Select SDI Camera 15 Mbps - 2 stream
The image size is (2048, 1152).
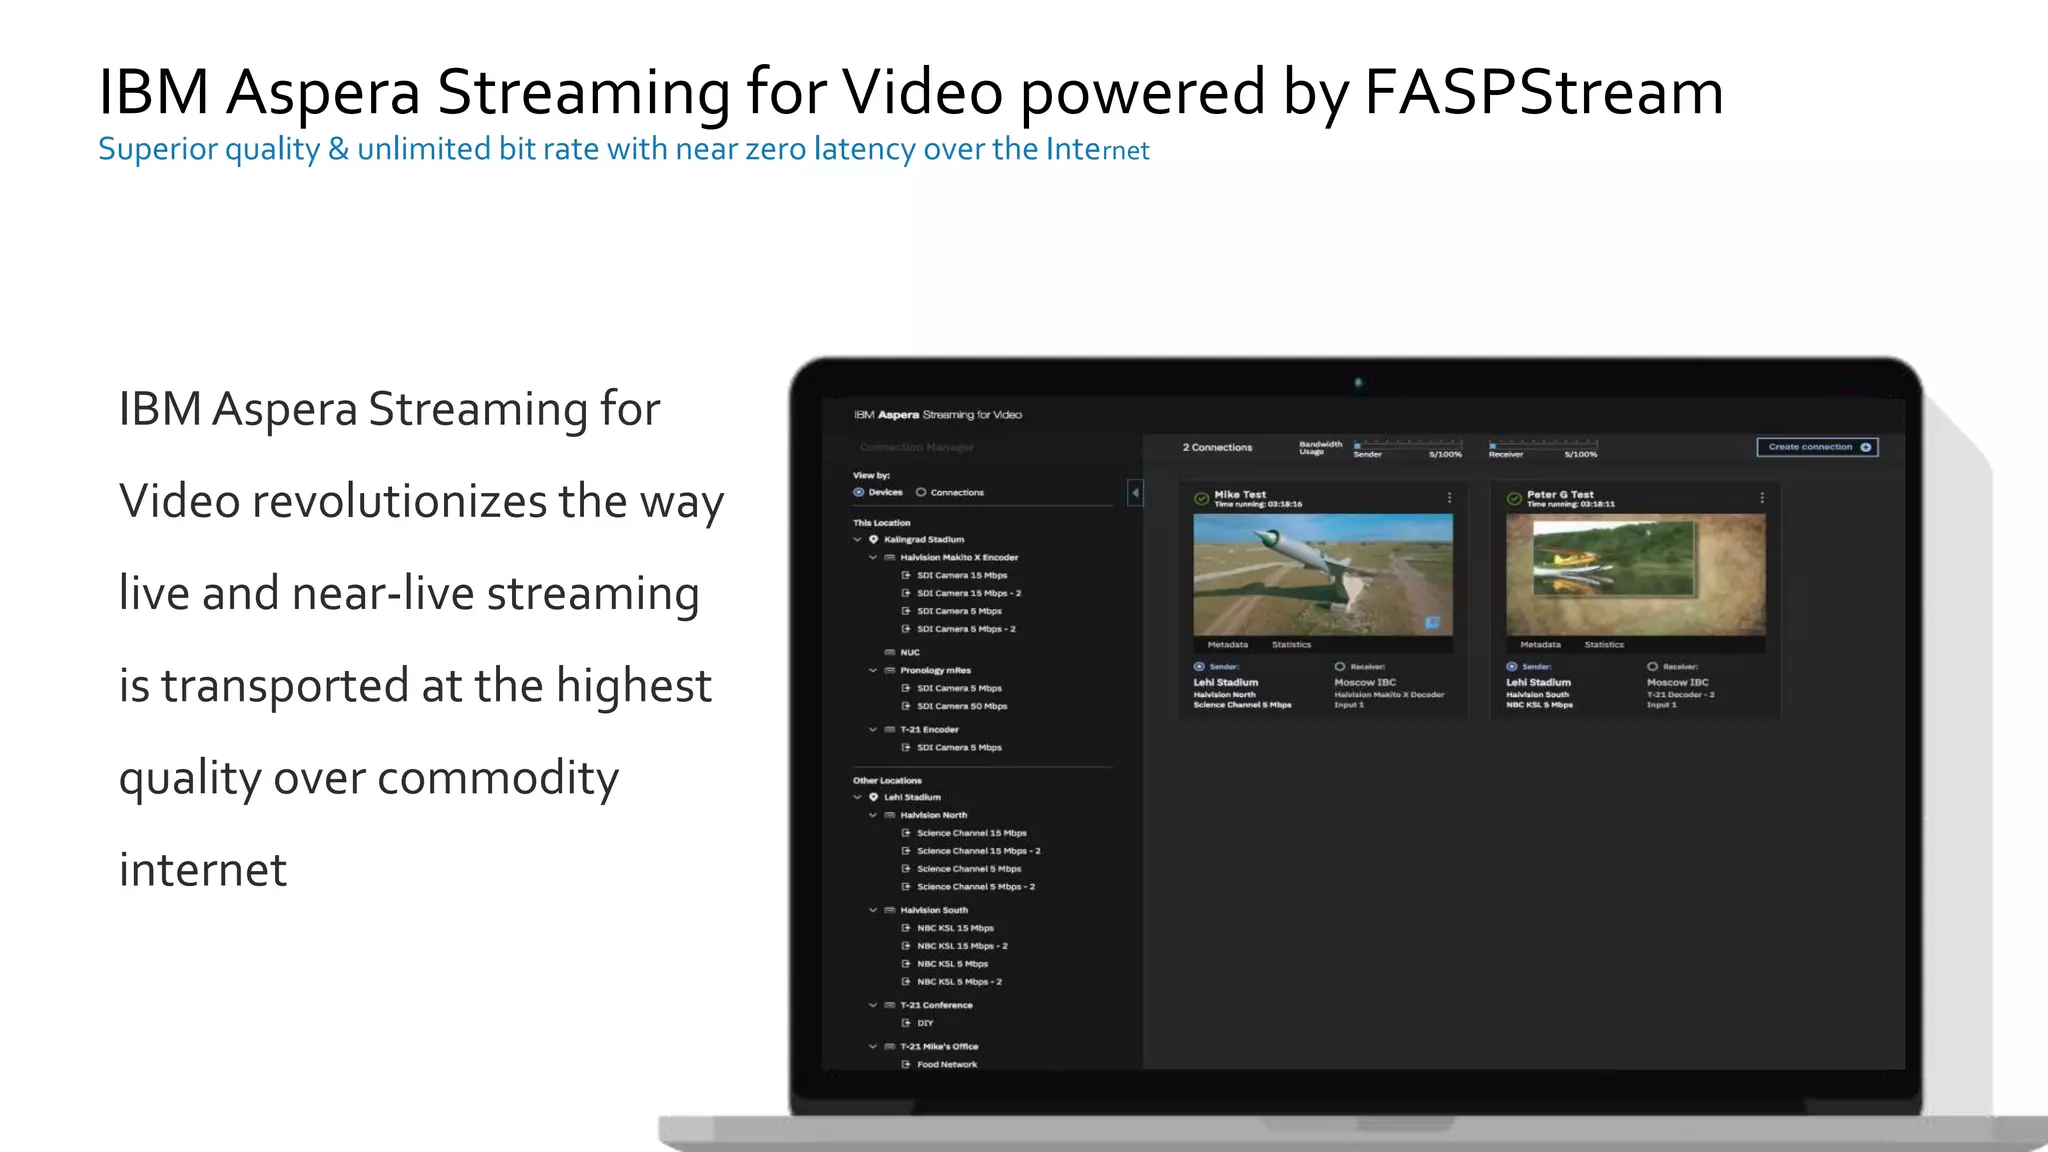(x=969, y=593)
